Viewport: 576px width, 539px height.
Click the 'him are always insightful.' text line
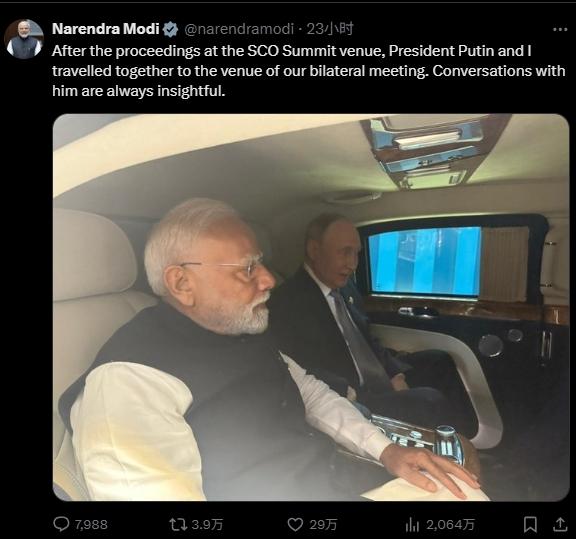[138, 90]
